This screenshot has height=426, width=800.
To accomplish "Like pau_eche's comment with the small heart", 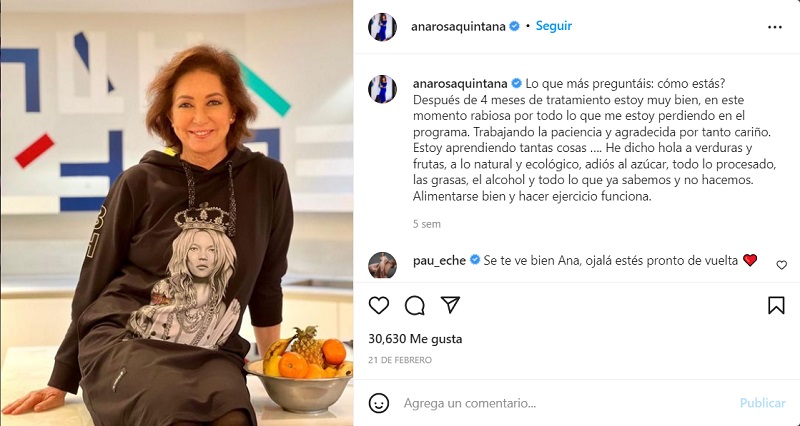I will [x=781, y=265].
